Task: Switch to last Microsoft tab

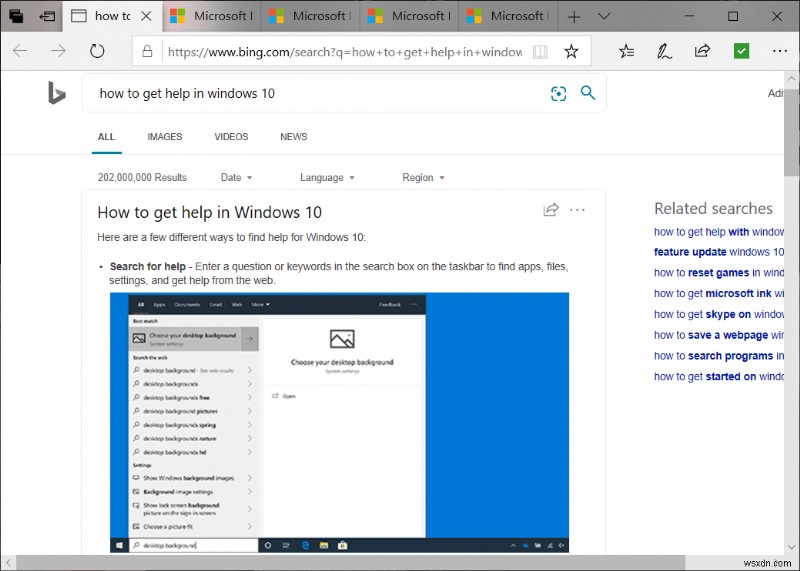Action: (507, 16)
